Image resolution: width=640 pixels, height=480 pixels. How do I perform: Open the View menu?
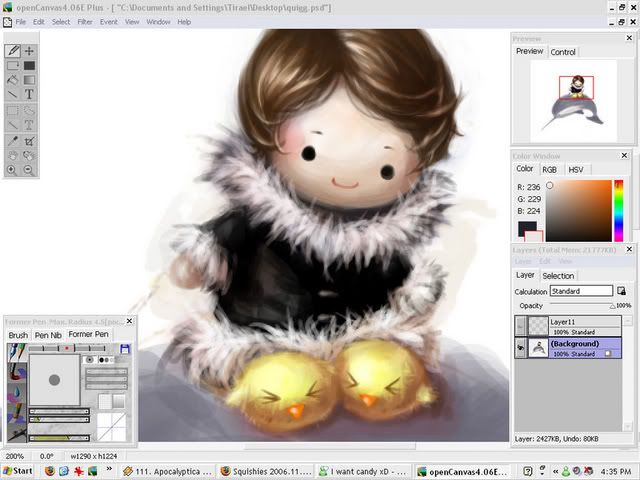pos(132,22)
